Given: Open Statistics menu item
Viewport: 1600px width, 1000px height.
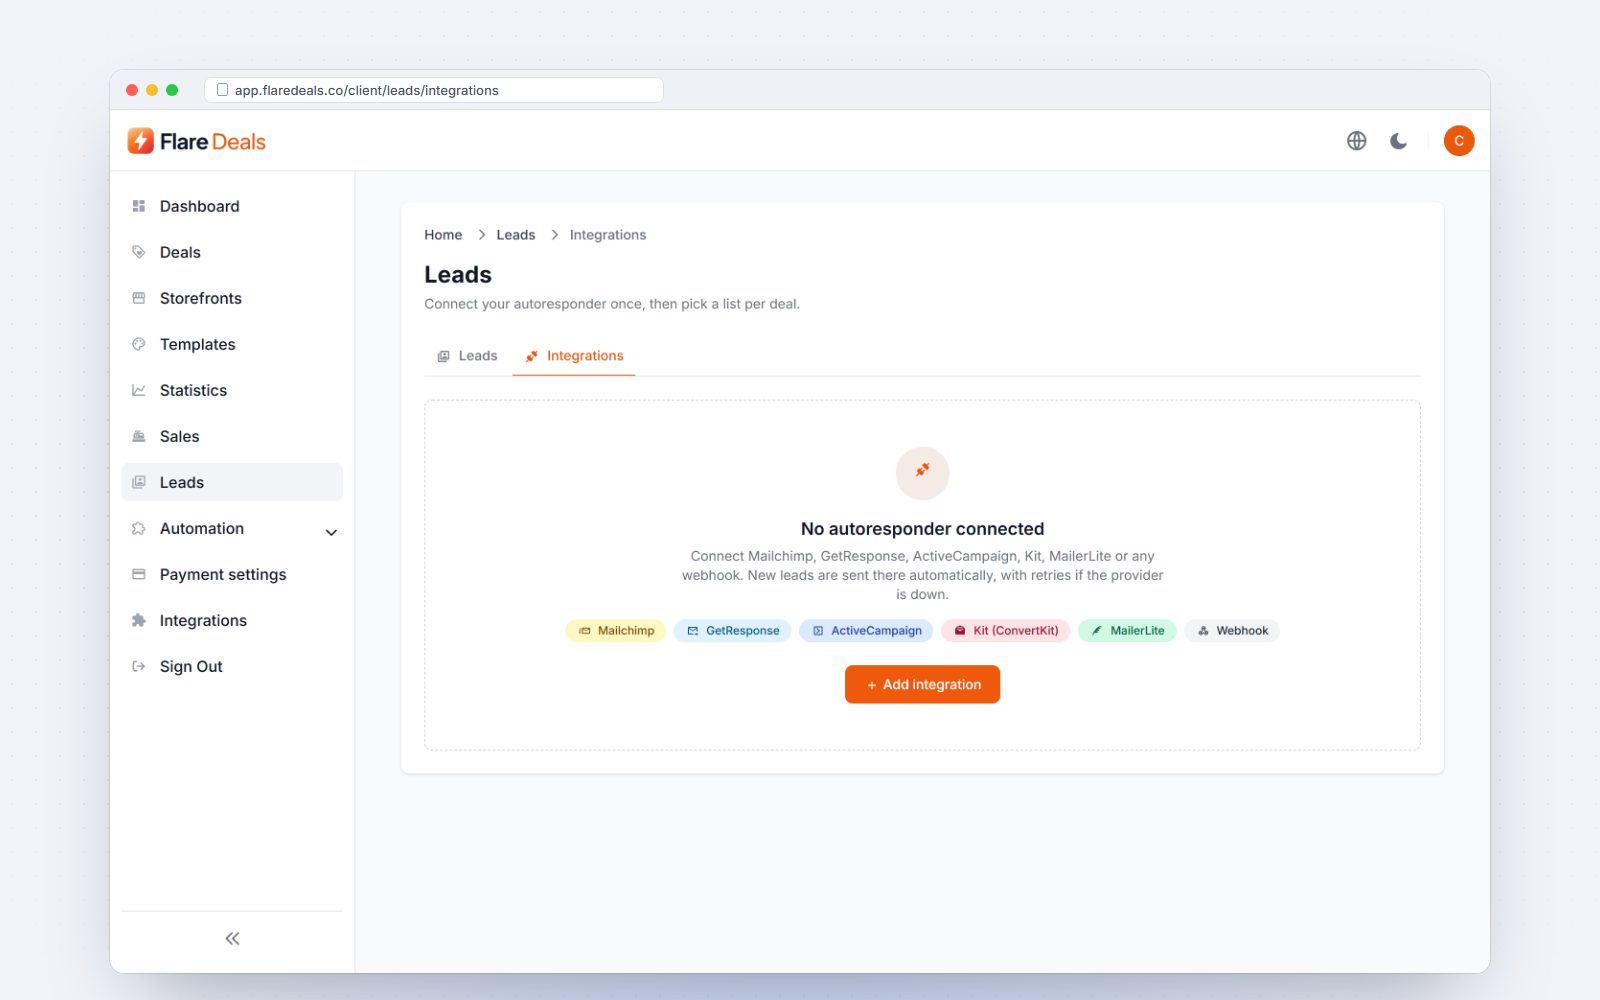Looking at the screenshot, I should coord(232,390).
